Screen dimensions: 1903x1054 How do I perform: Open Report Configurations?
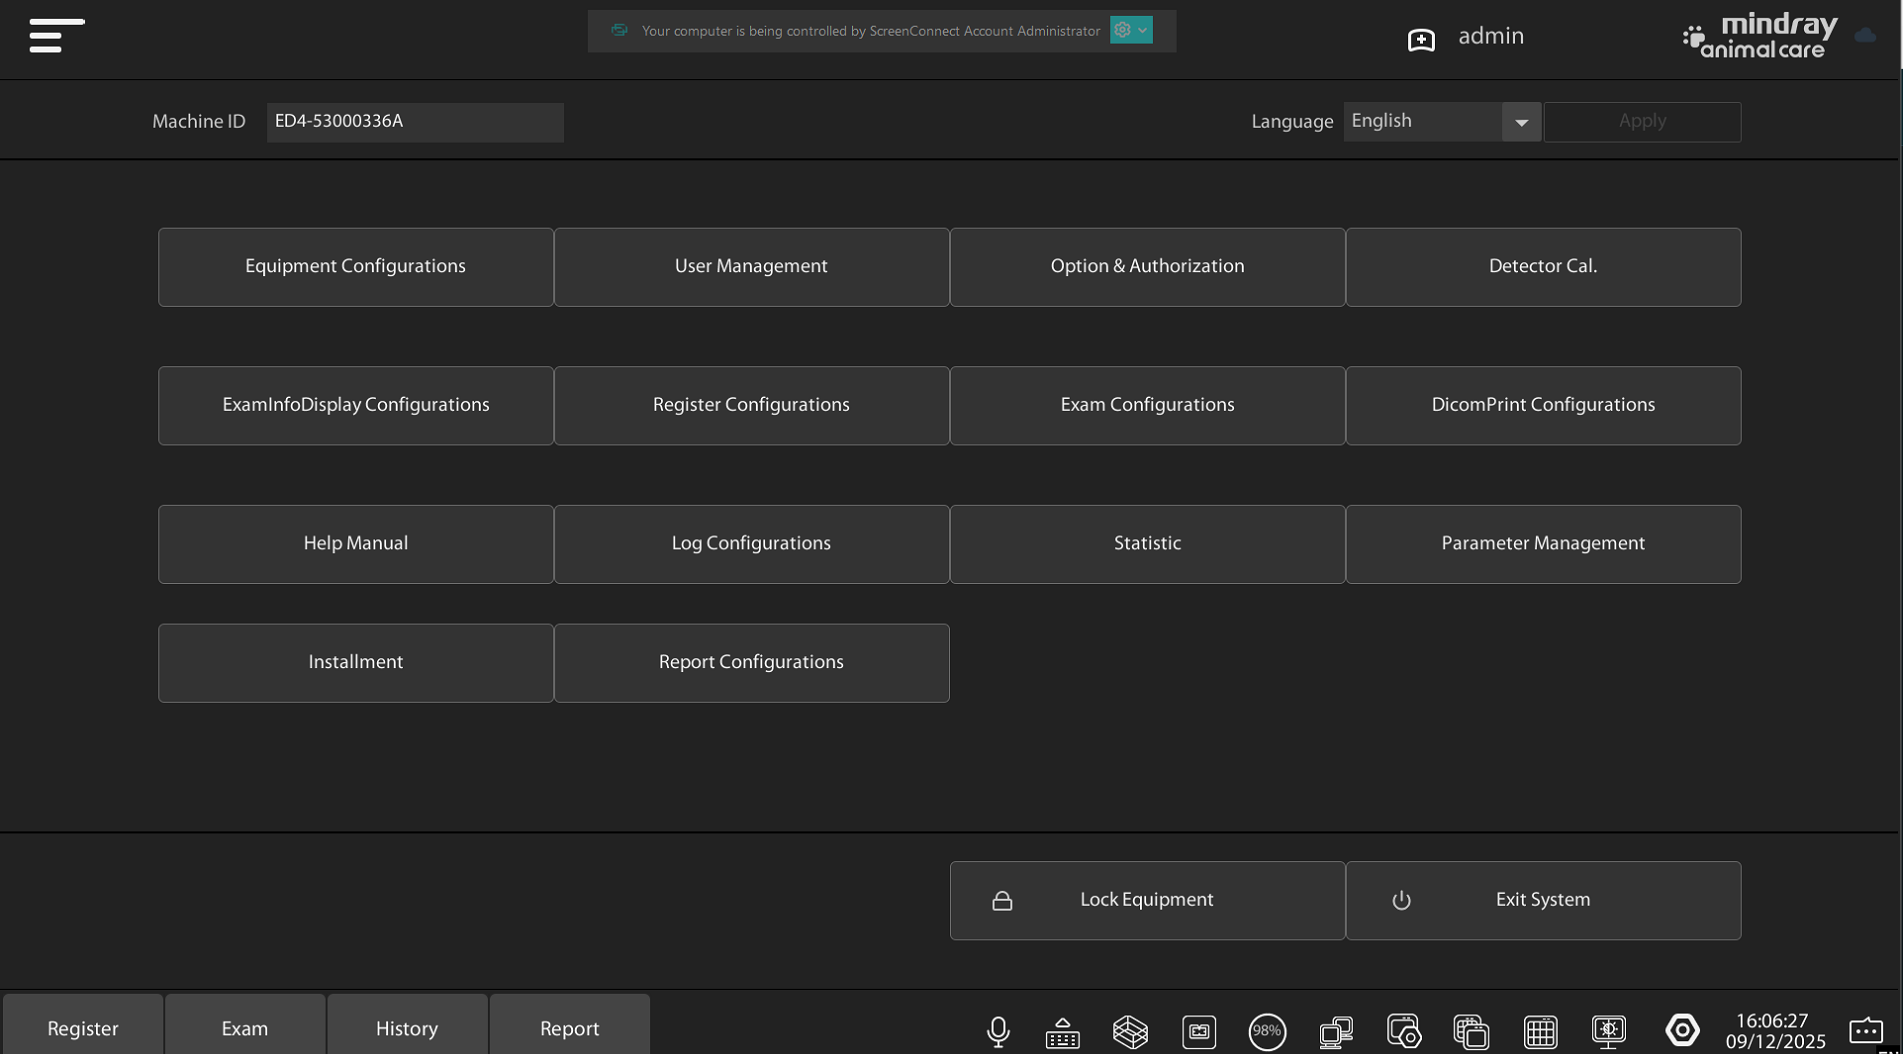click(752, 663)
